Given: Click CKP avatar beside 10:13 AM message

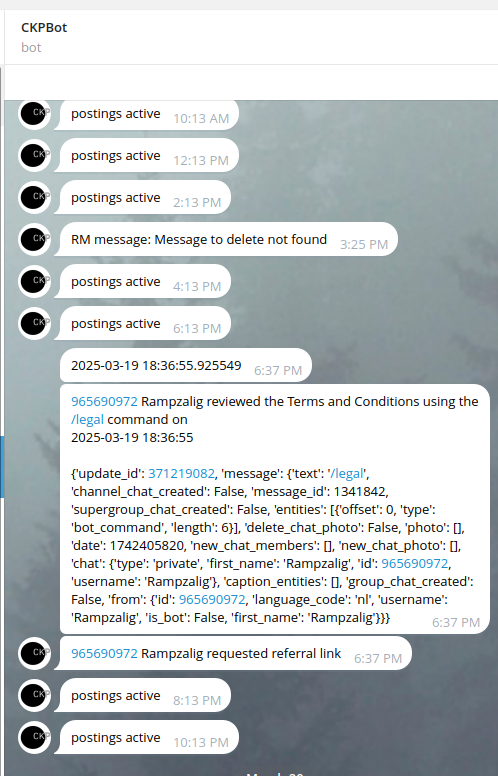Looking at the screenshot, I should tap(34, 114).
